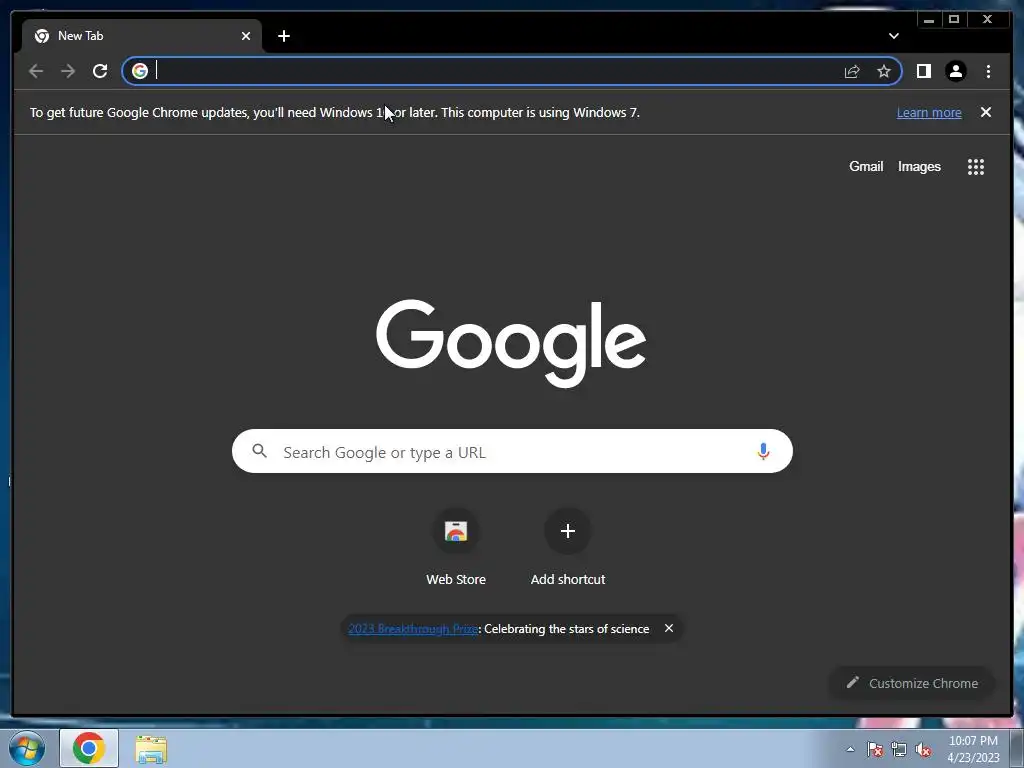Select the New Tab tab

point(142,36)
